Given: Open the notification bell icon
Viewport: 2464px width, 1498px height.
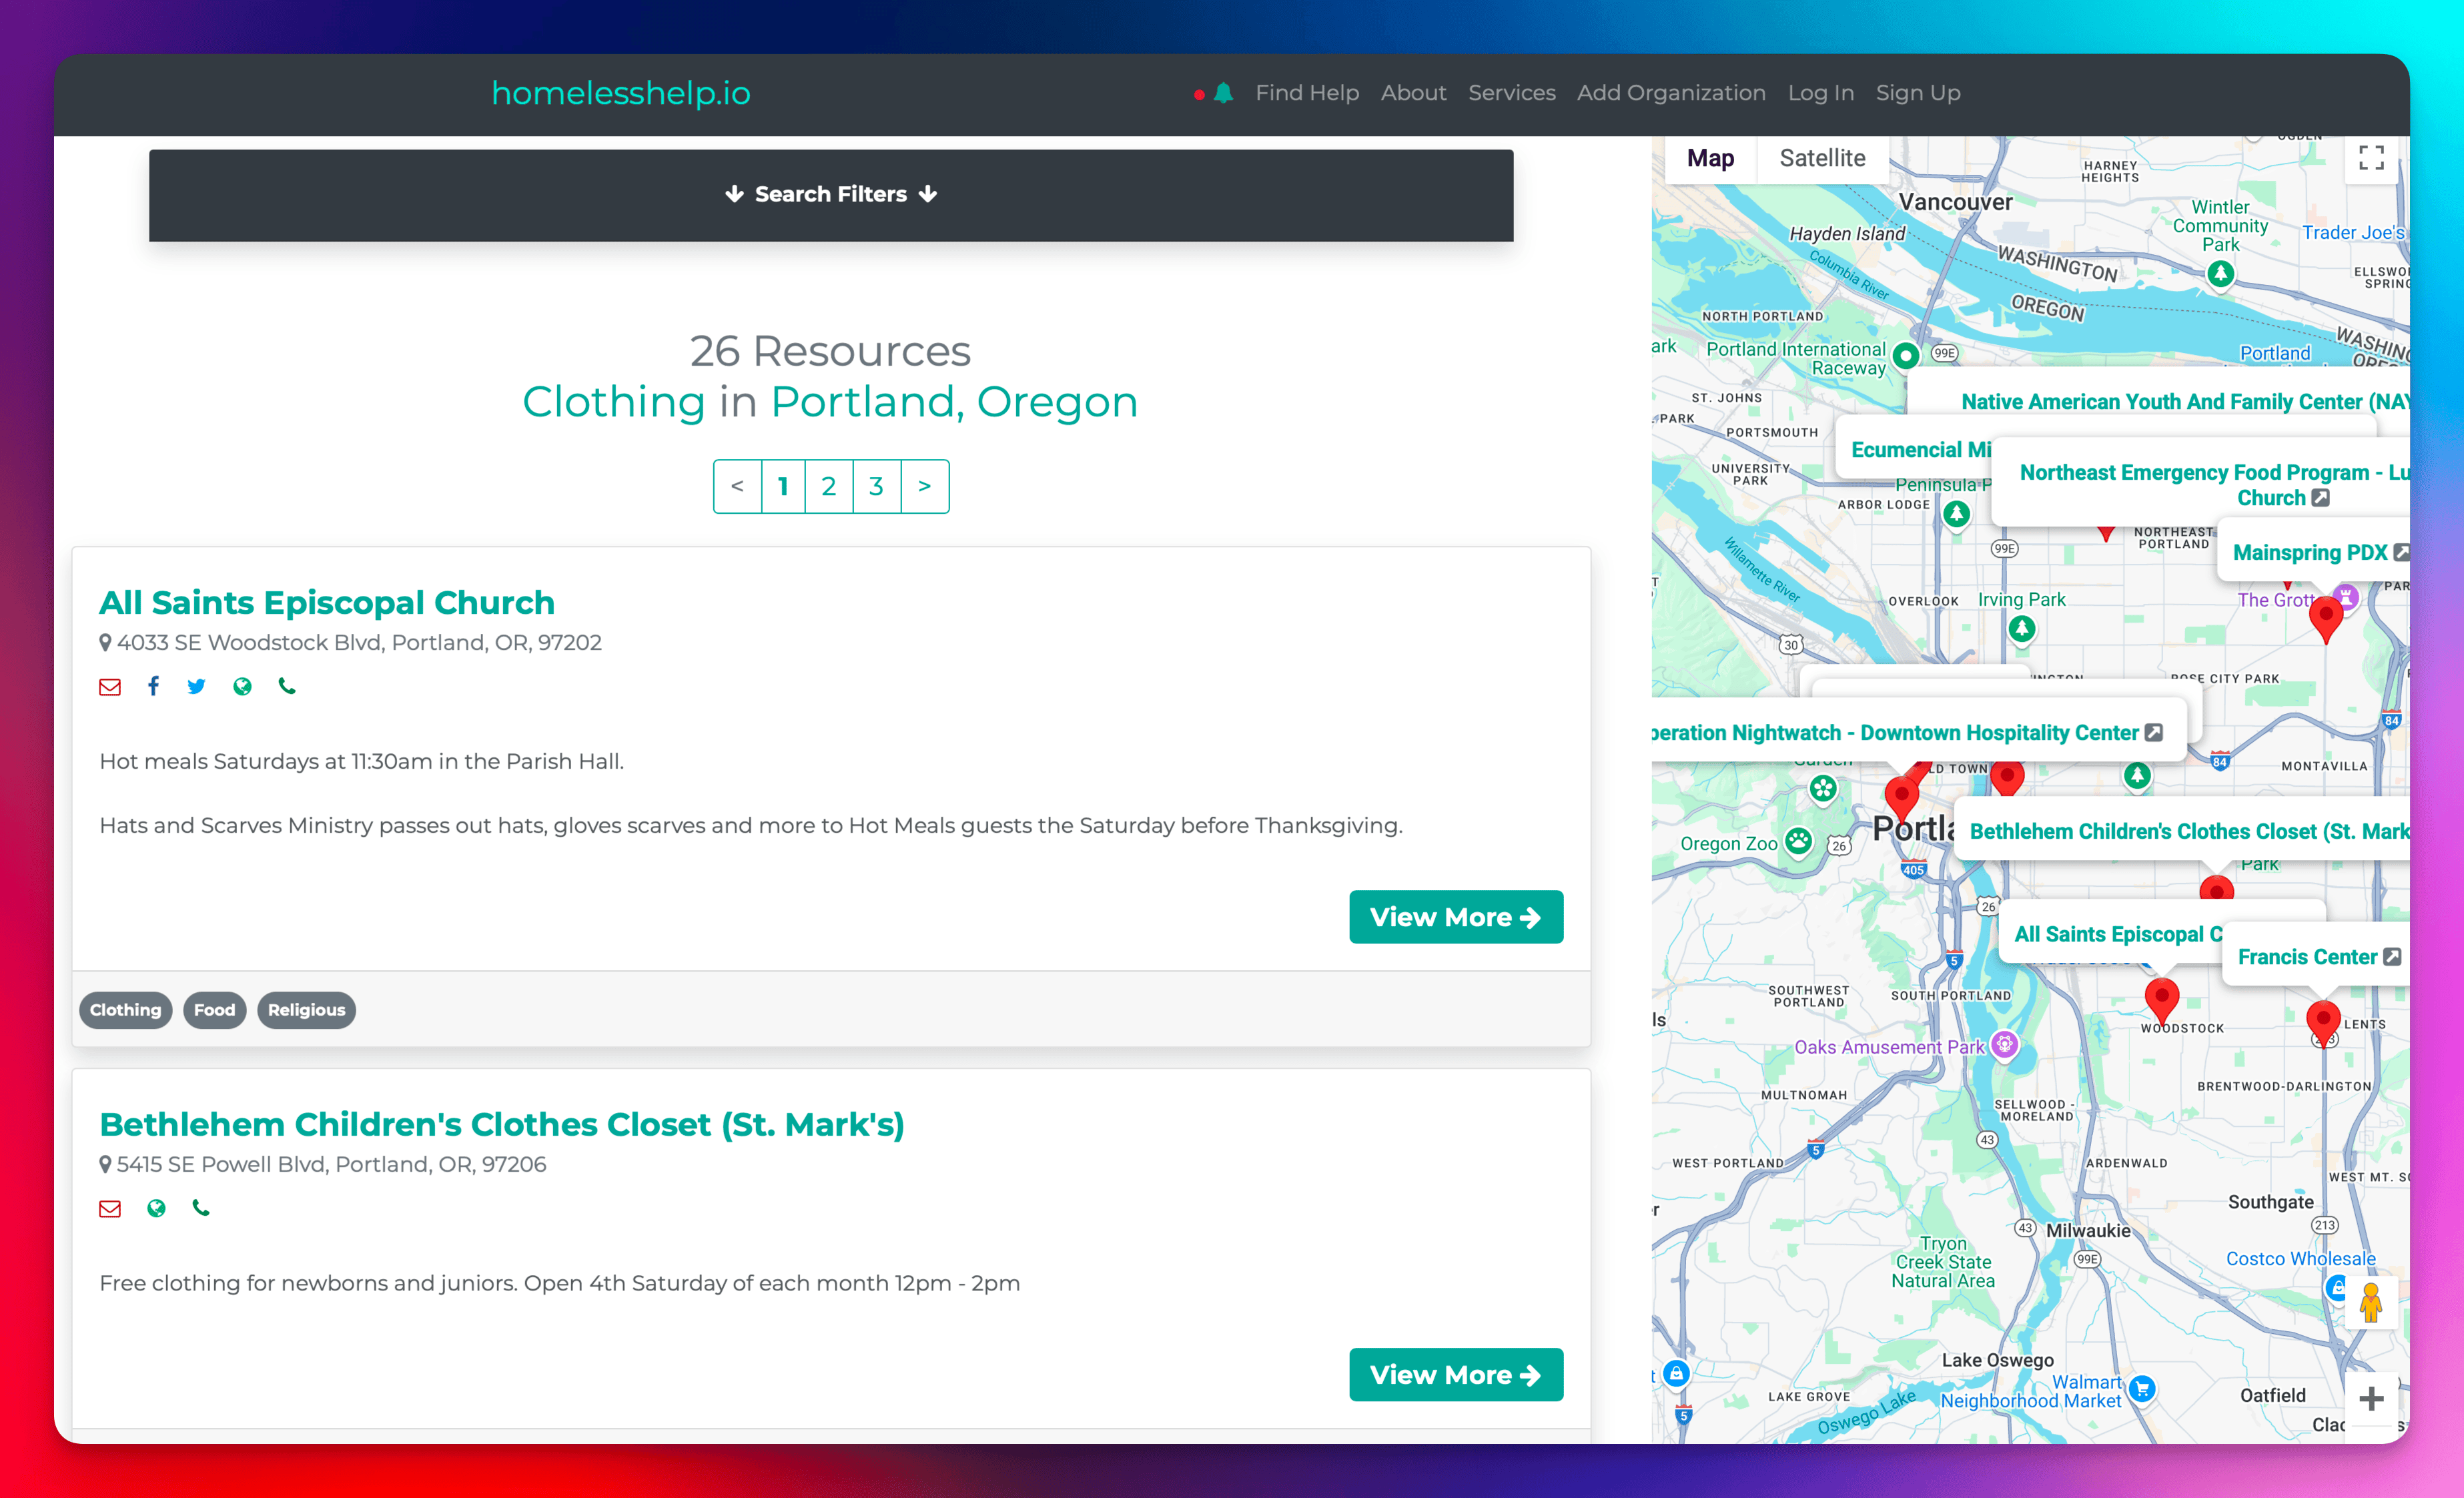Looking at the screenshot, I should (1223, 93).
